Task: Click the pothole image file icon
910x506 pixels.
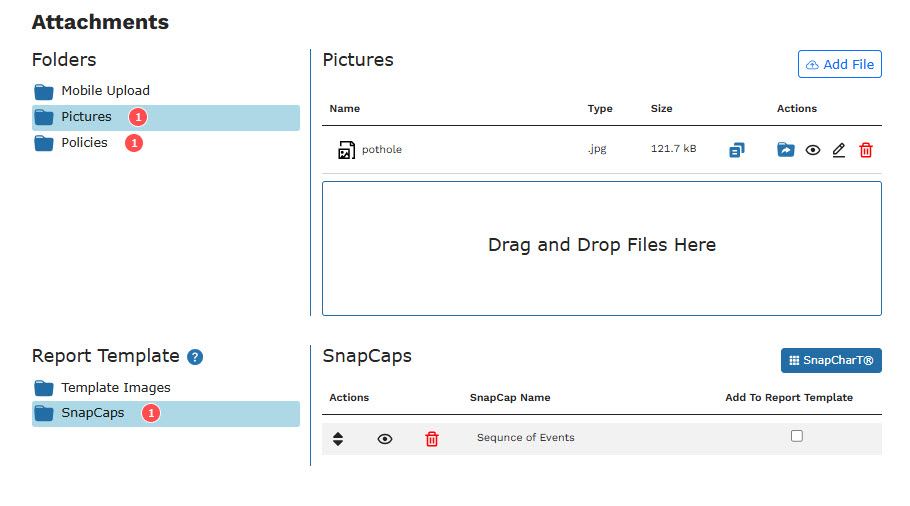Action: tap(346, 150)
